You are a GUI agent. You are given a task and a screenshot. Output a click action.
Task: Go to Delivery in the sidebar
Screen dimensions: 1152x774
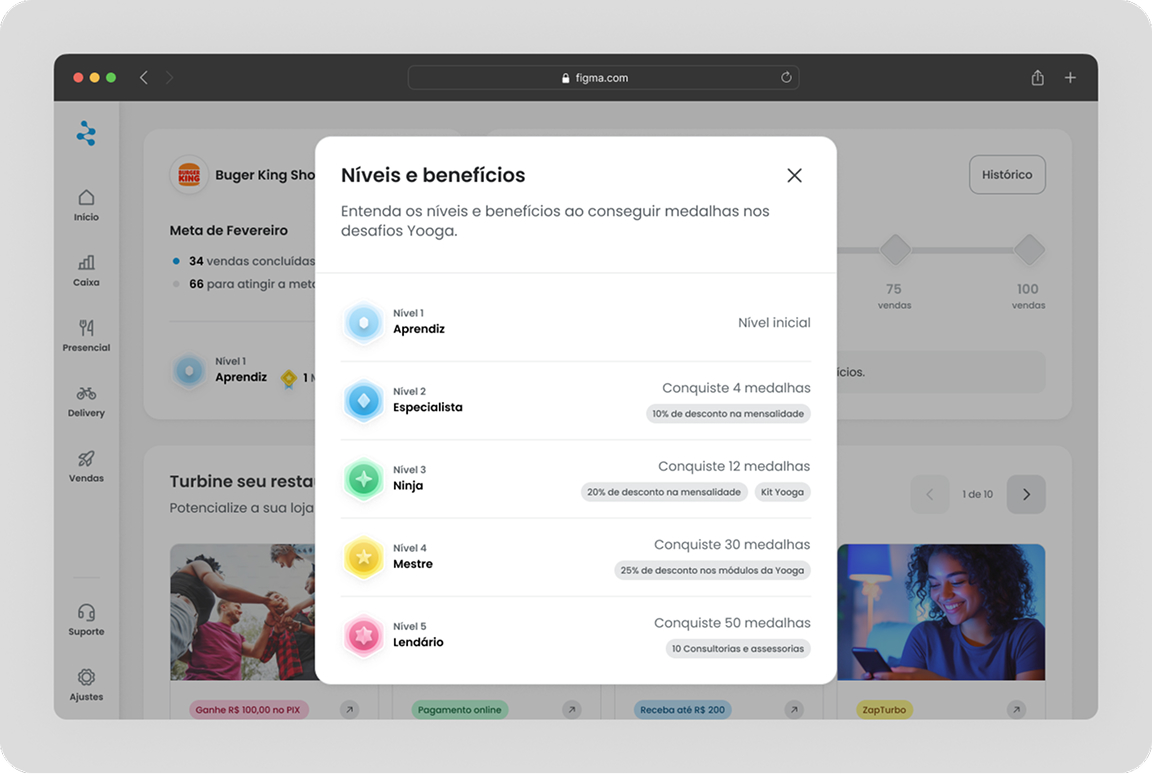point(86,400)
